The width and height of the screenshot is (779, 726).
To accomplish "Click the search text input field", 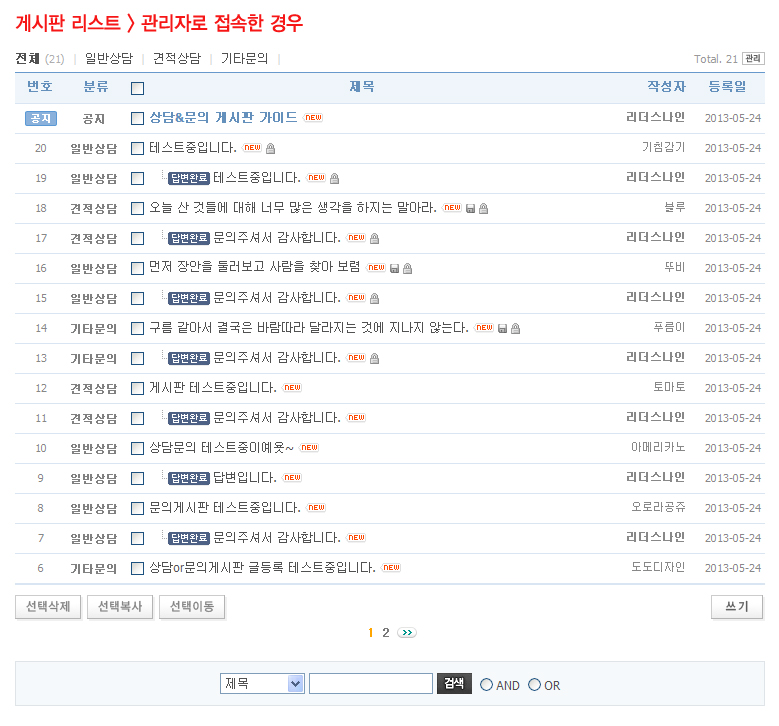I will click(371, 684).
